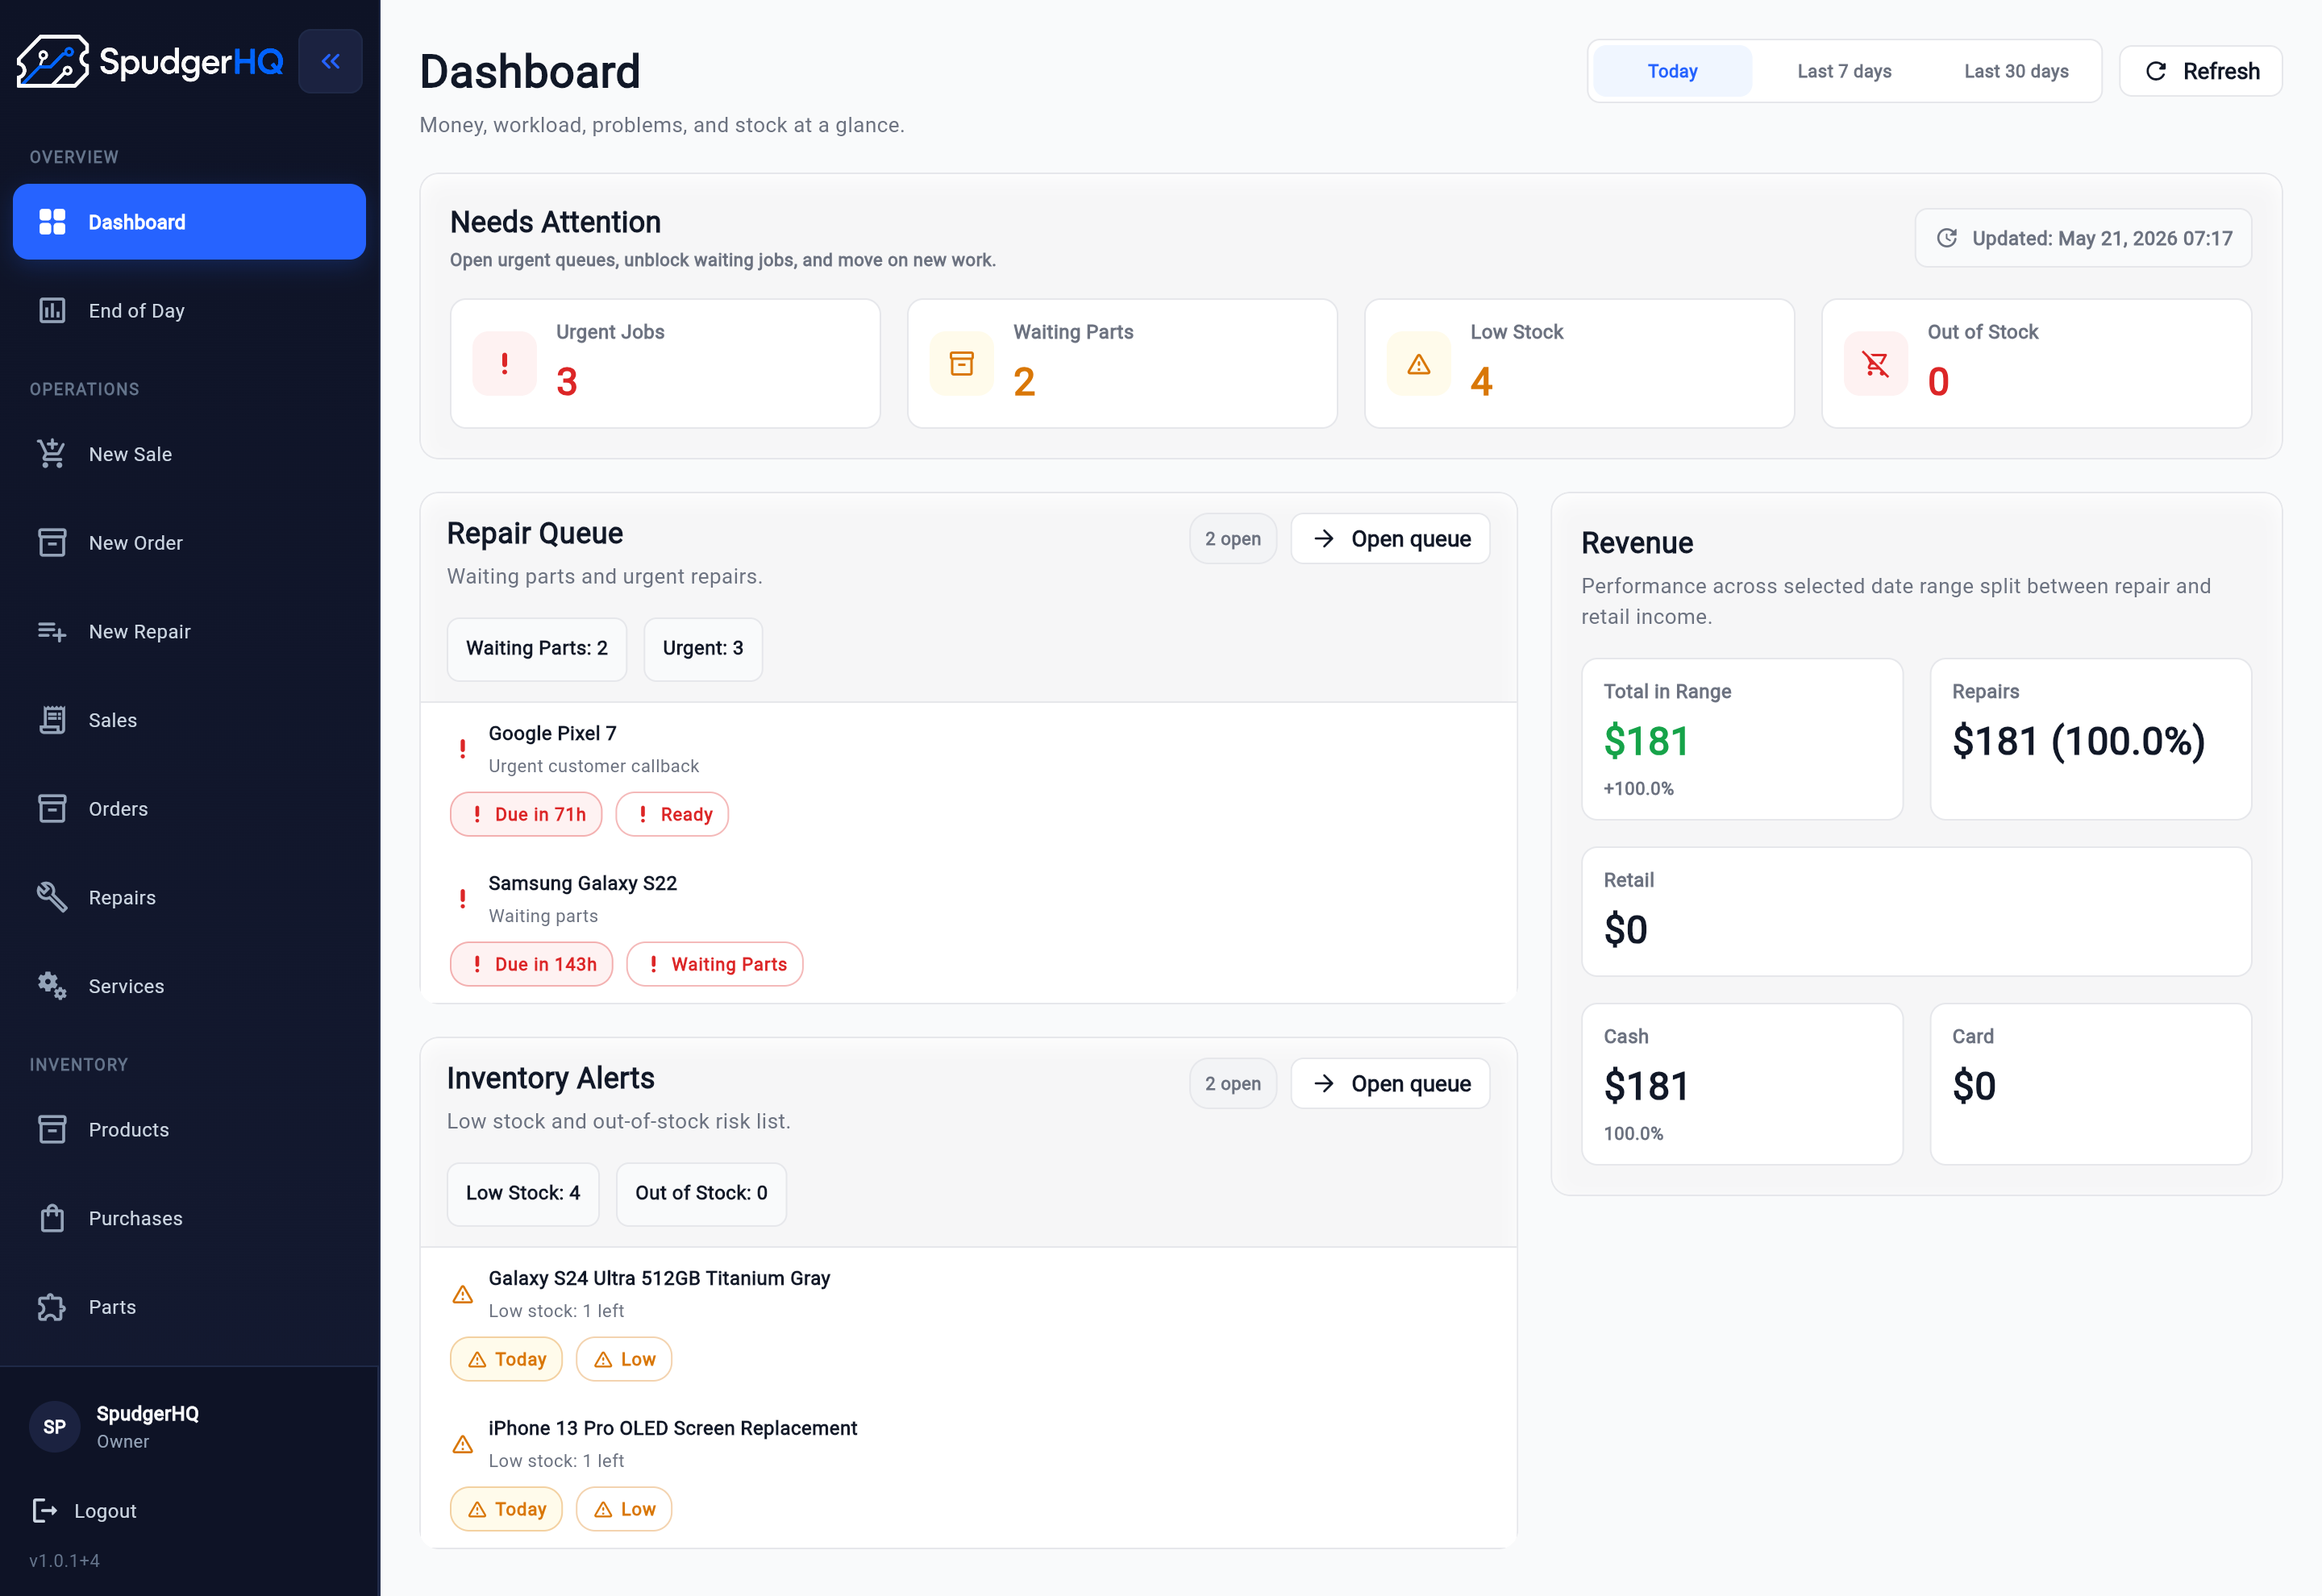Click the Cash $181 revenue card

(x=1742, y=1085)
